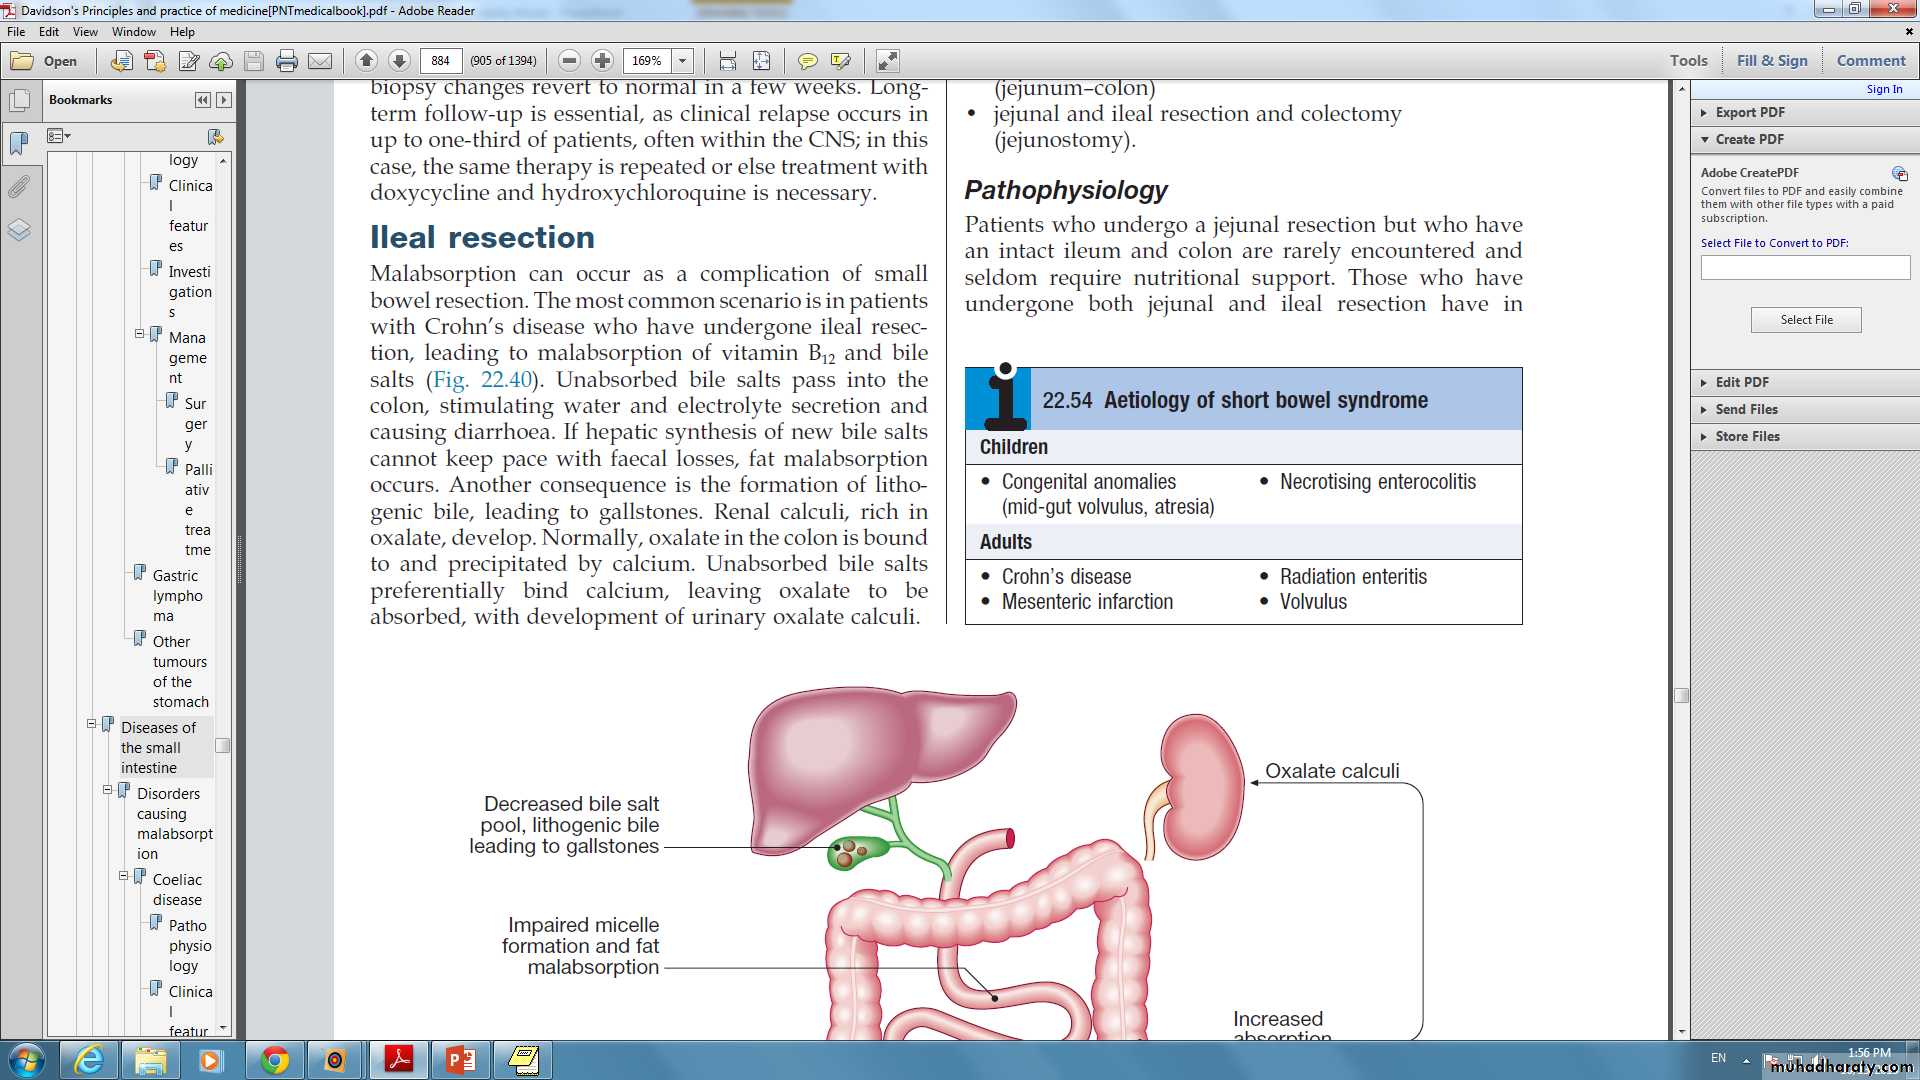
Task: Select the highlight text tool
Action: tap(841, 61)
